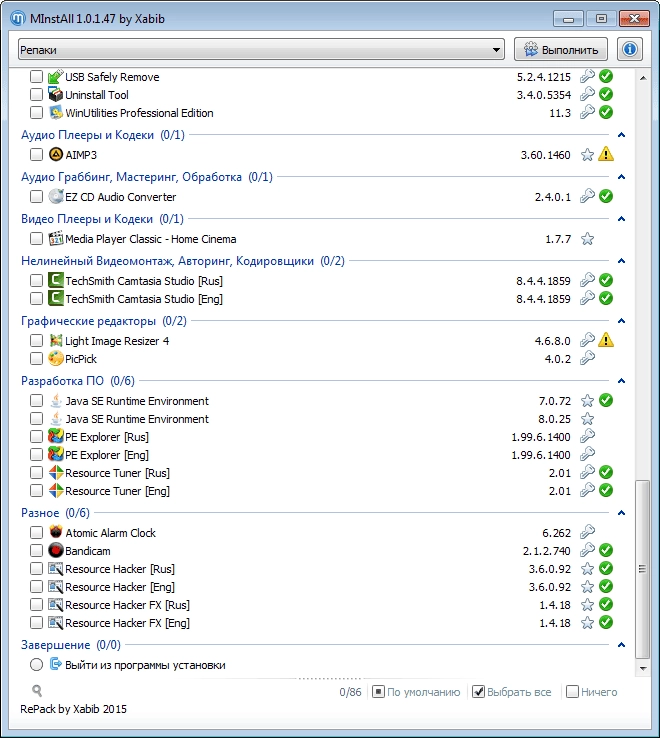Collapse the Аудио Плееры и Кодеки group

pos(621,135)
